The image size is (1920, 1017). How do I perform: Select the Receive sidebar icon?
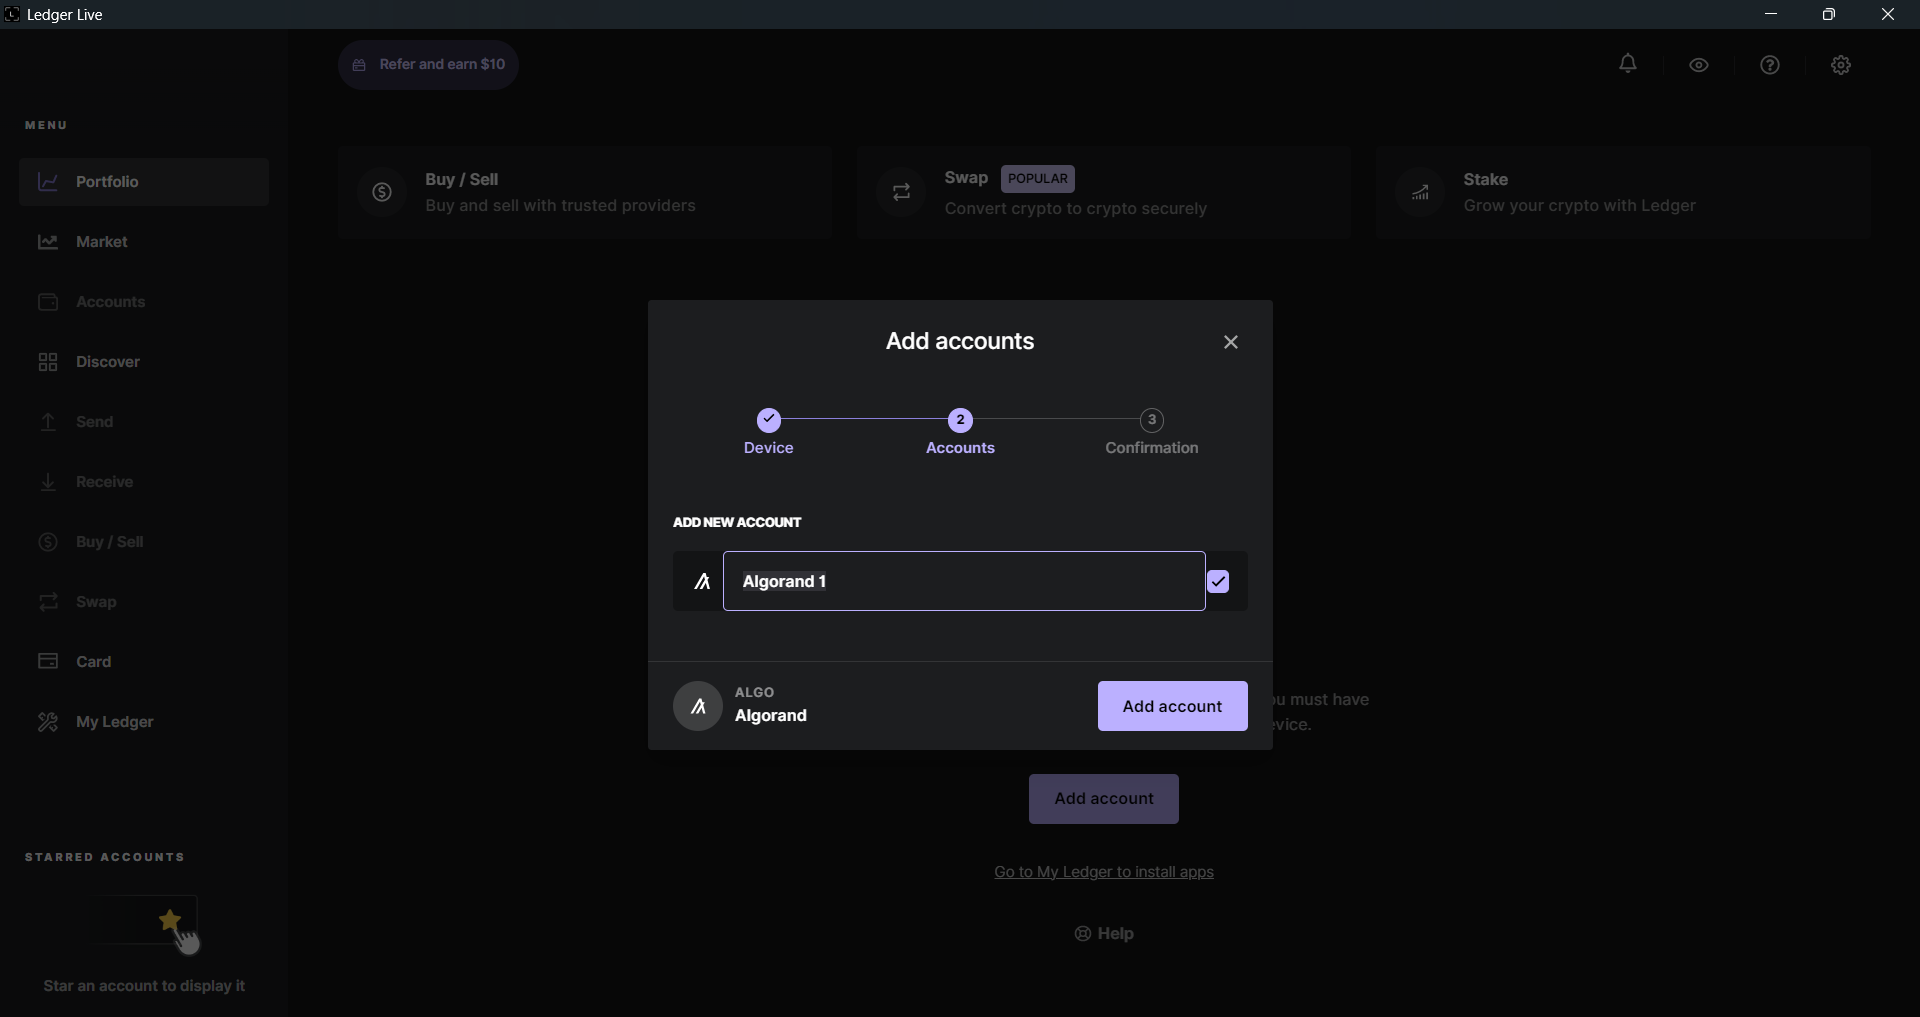tap(48, 481)
